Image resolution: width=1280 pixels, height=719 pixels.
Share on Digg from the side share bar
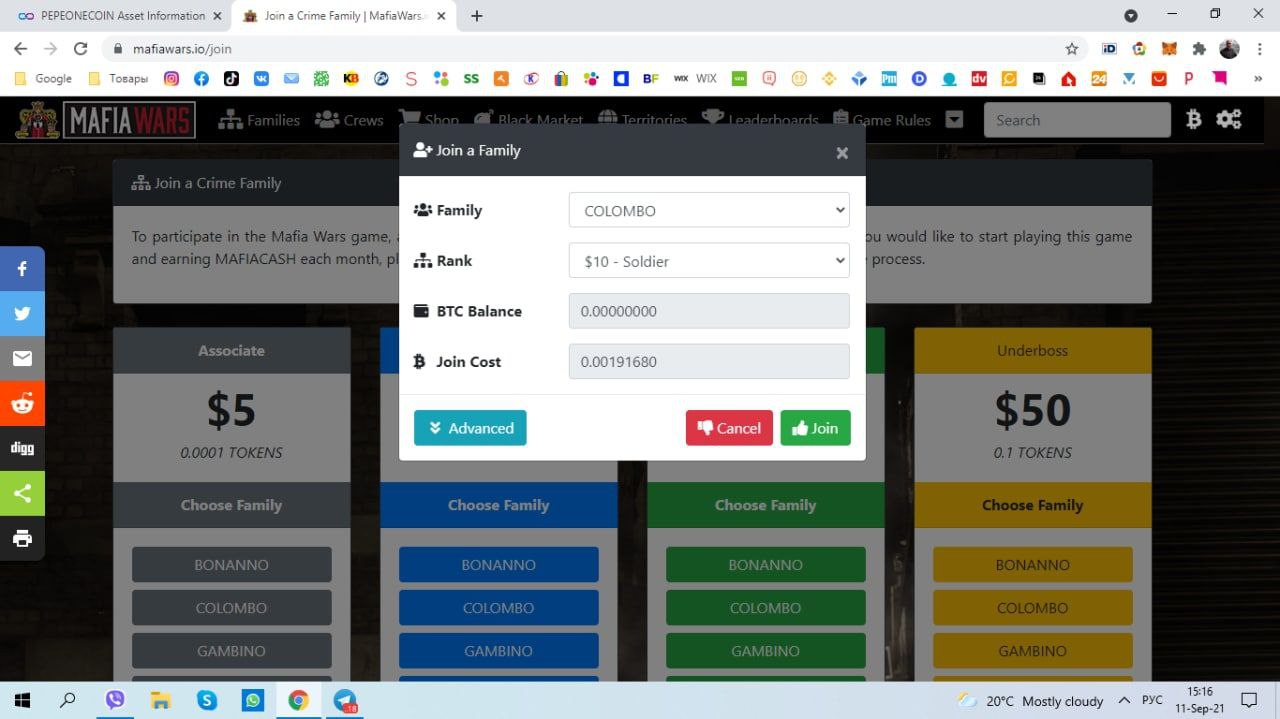(22, 448)
